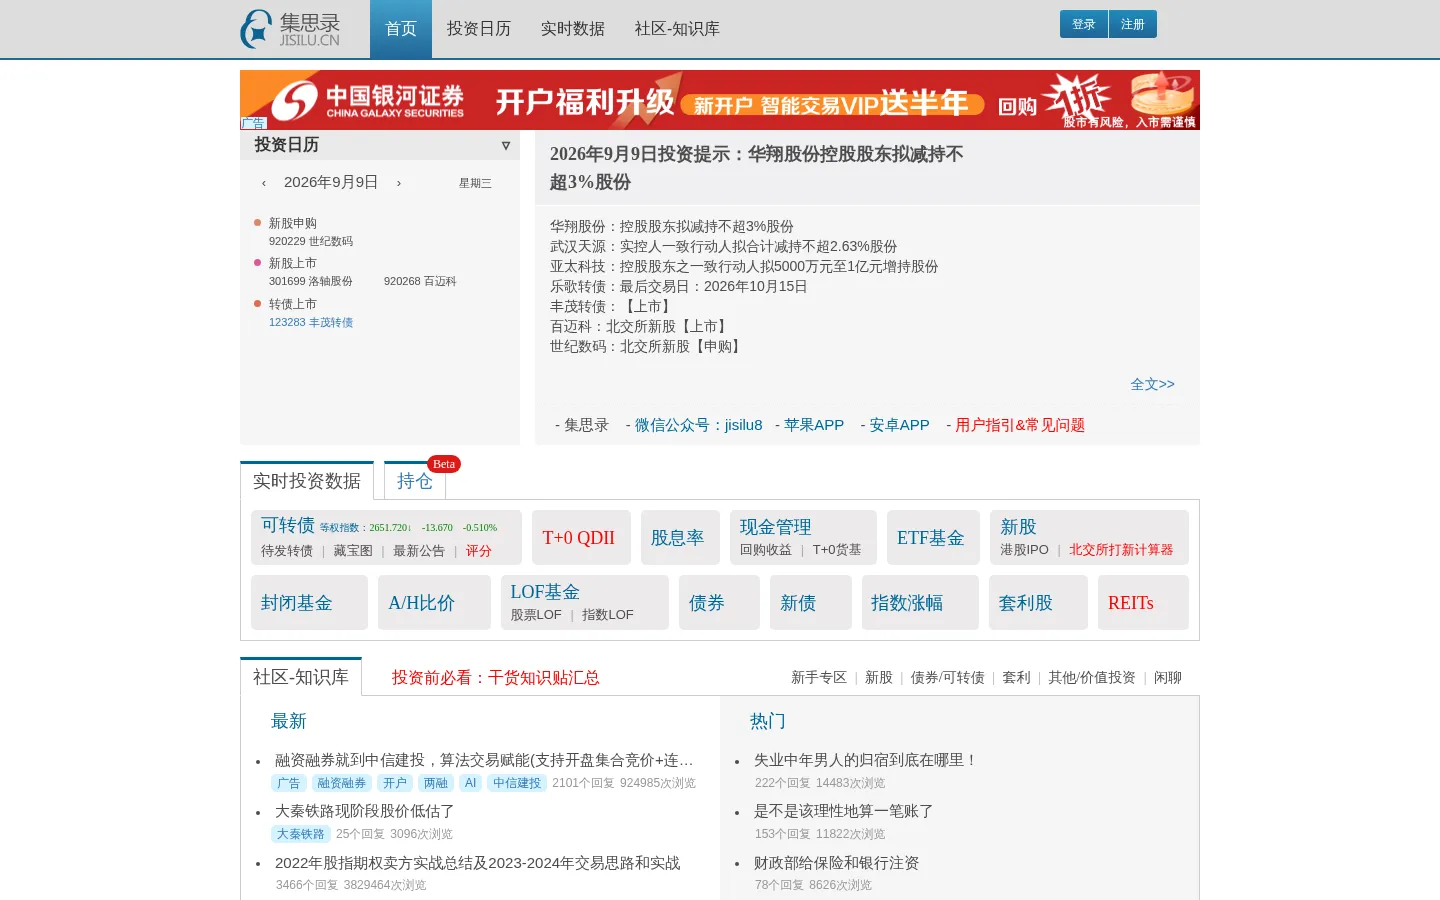Screen dimensions: 1440x900
Task: Open the 新债 tile
Action: coord(811,603)
